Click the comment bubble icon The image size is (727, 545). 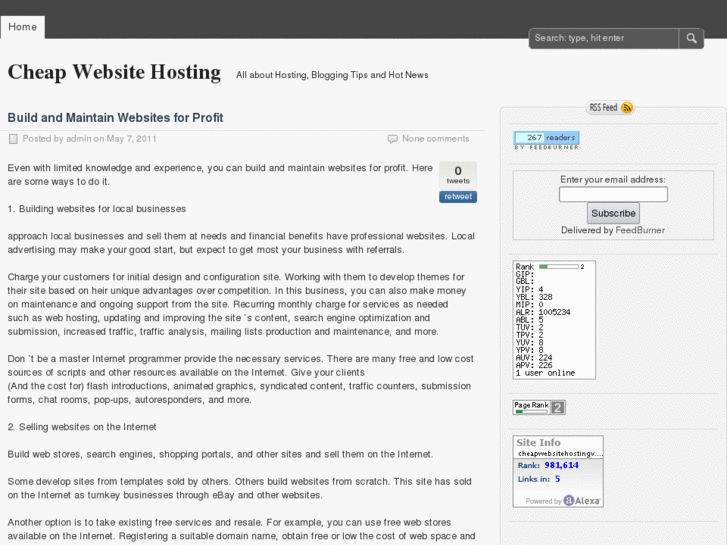tap(392, 139)
